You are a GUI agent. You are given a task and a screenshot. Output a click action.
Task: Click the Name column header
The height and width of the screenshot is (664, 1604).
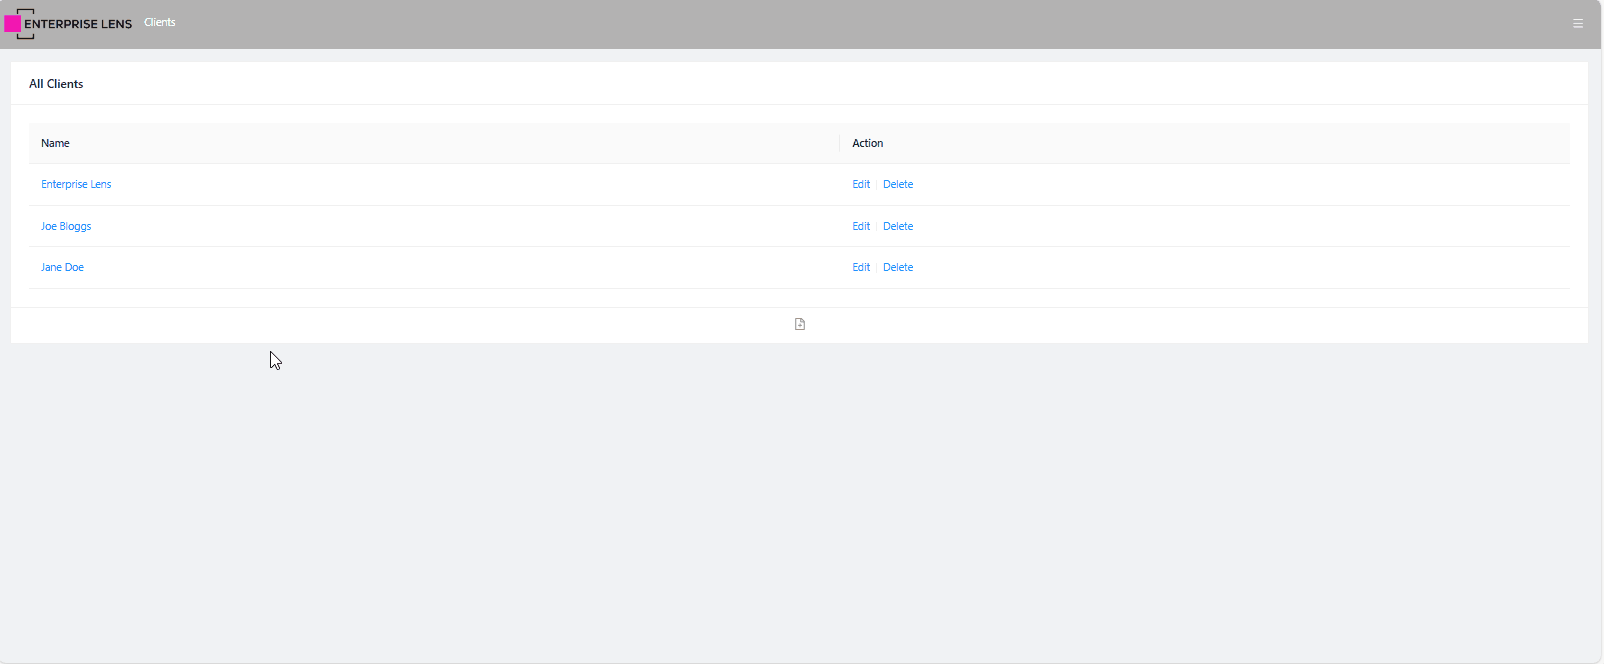55,144
